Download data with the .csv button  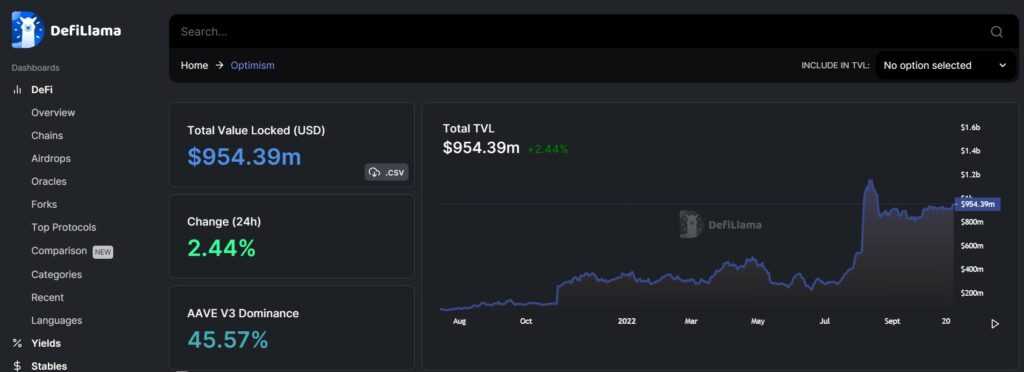(386, 172)
